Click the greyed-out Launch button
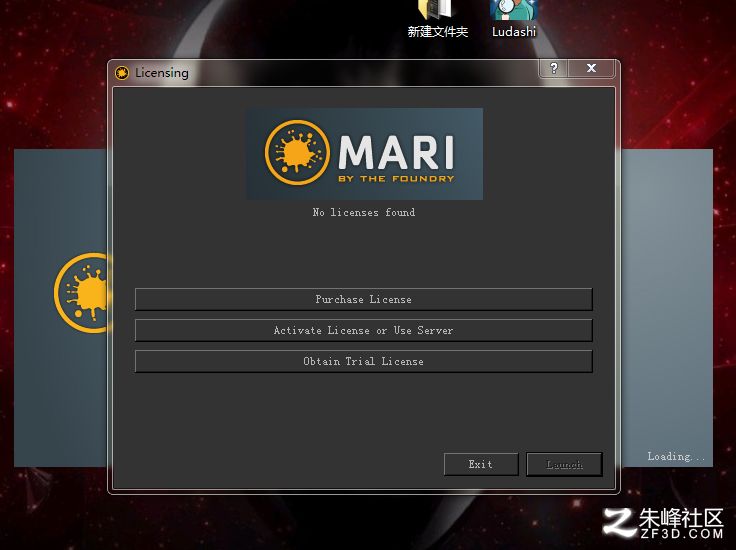Screen dimensions: 736x550 (564, 464)
